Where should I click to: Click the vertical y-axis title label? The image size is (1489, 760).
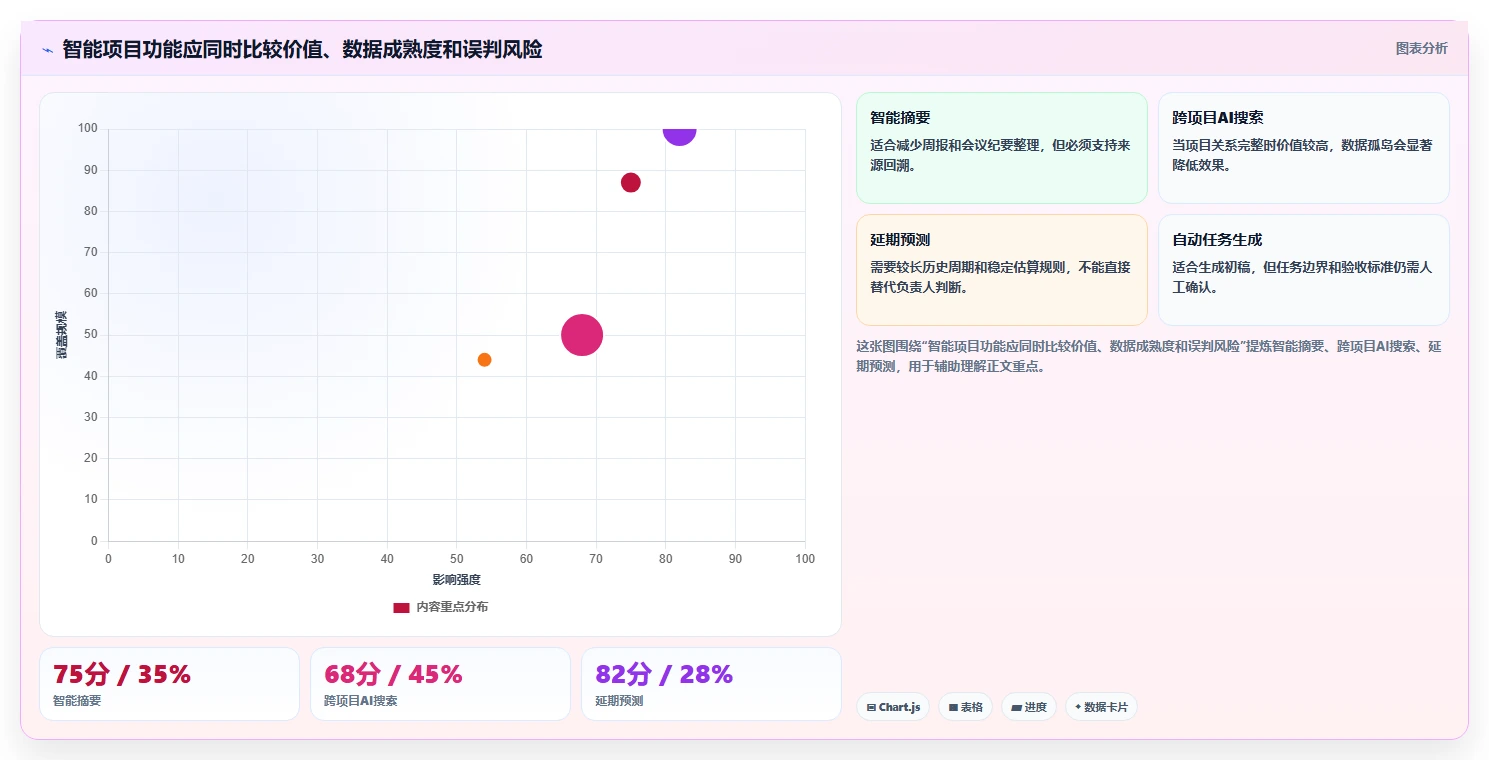(x=62, y=335)
